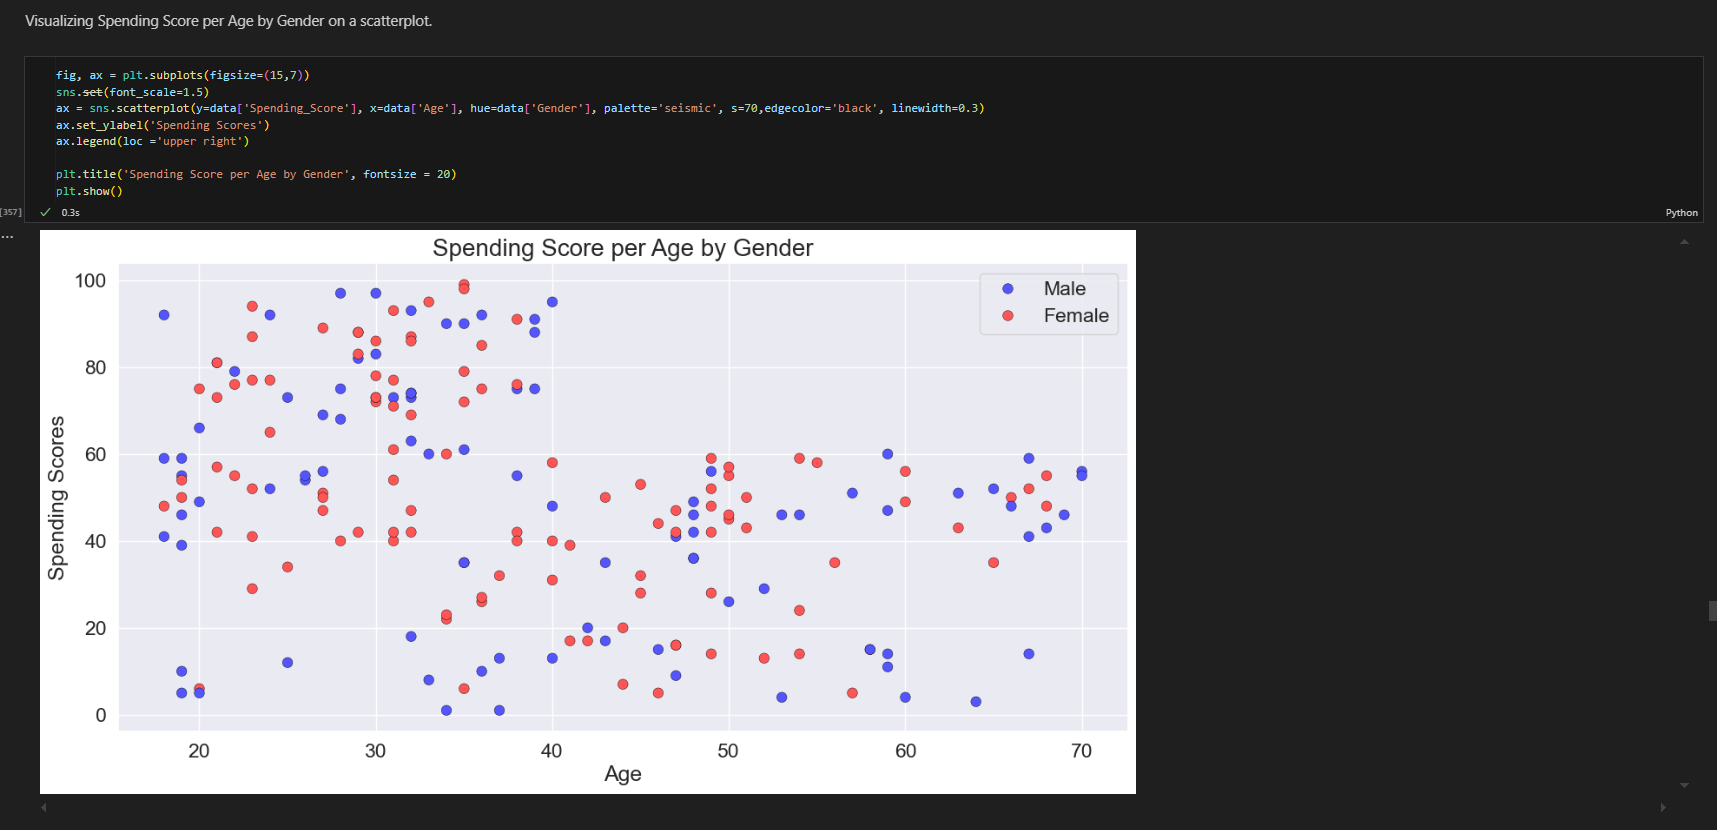Click the Male legend label text

point(1064,289)
